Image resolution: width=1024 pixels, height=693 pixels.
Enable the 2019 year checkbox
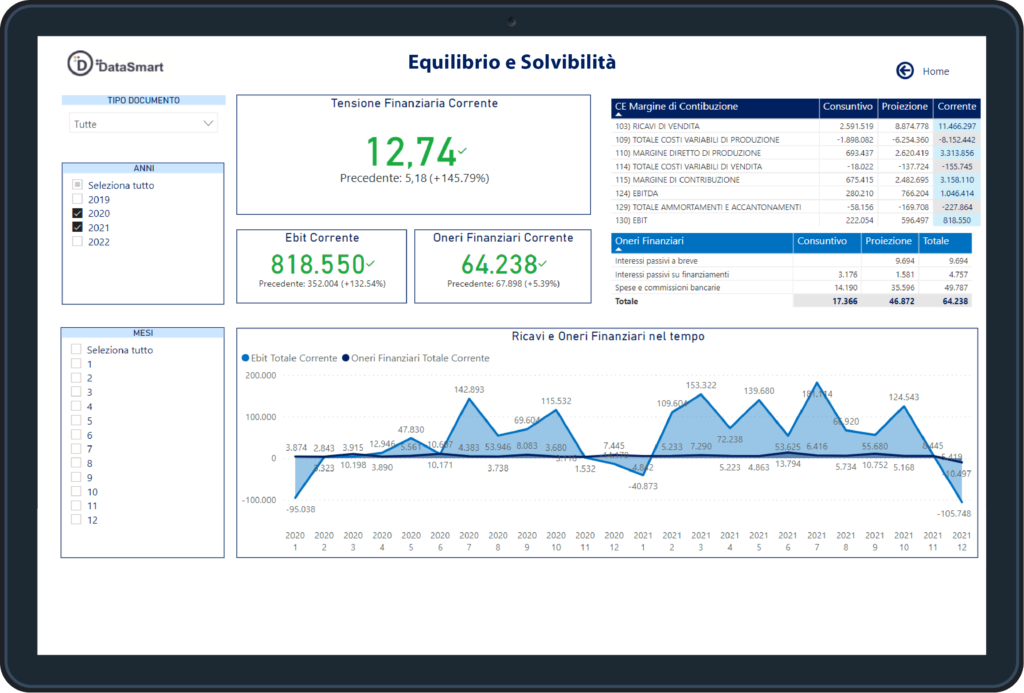(77, 199)
